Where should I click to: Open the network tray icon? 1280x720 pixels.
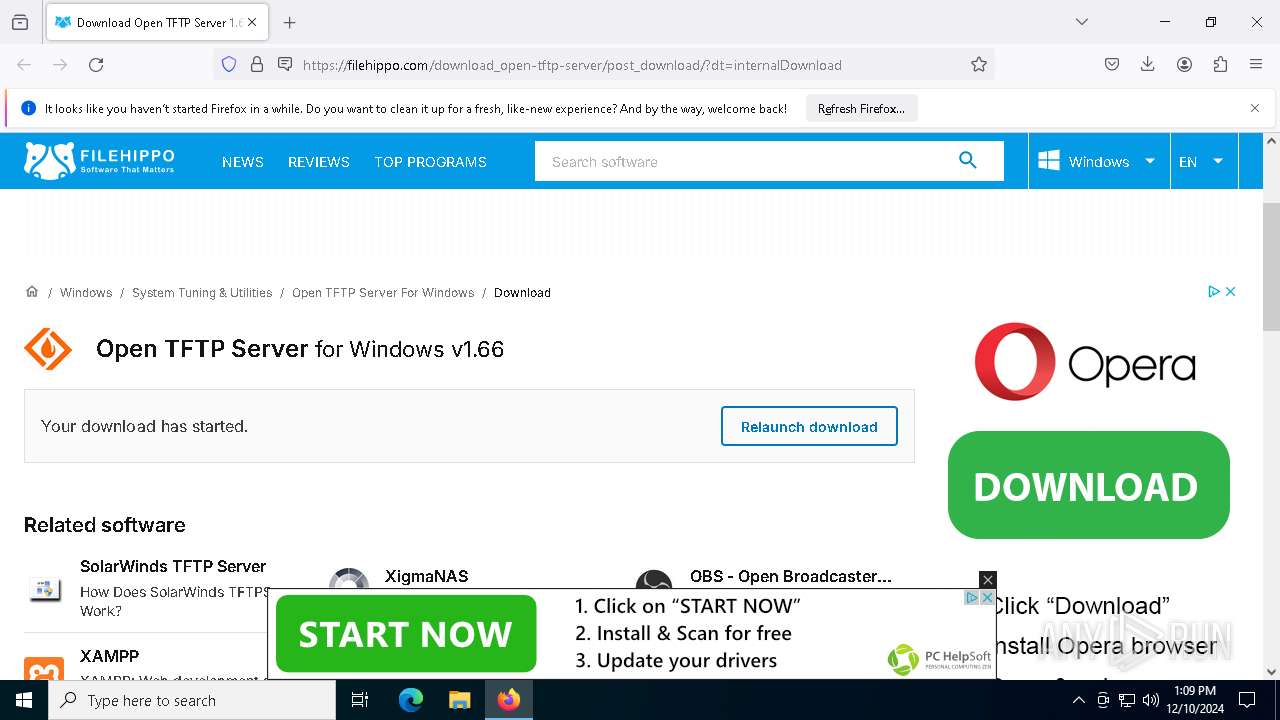click(1127, 700)
